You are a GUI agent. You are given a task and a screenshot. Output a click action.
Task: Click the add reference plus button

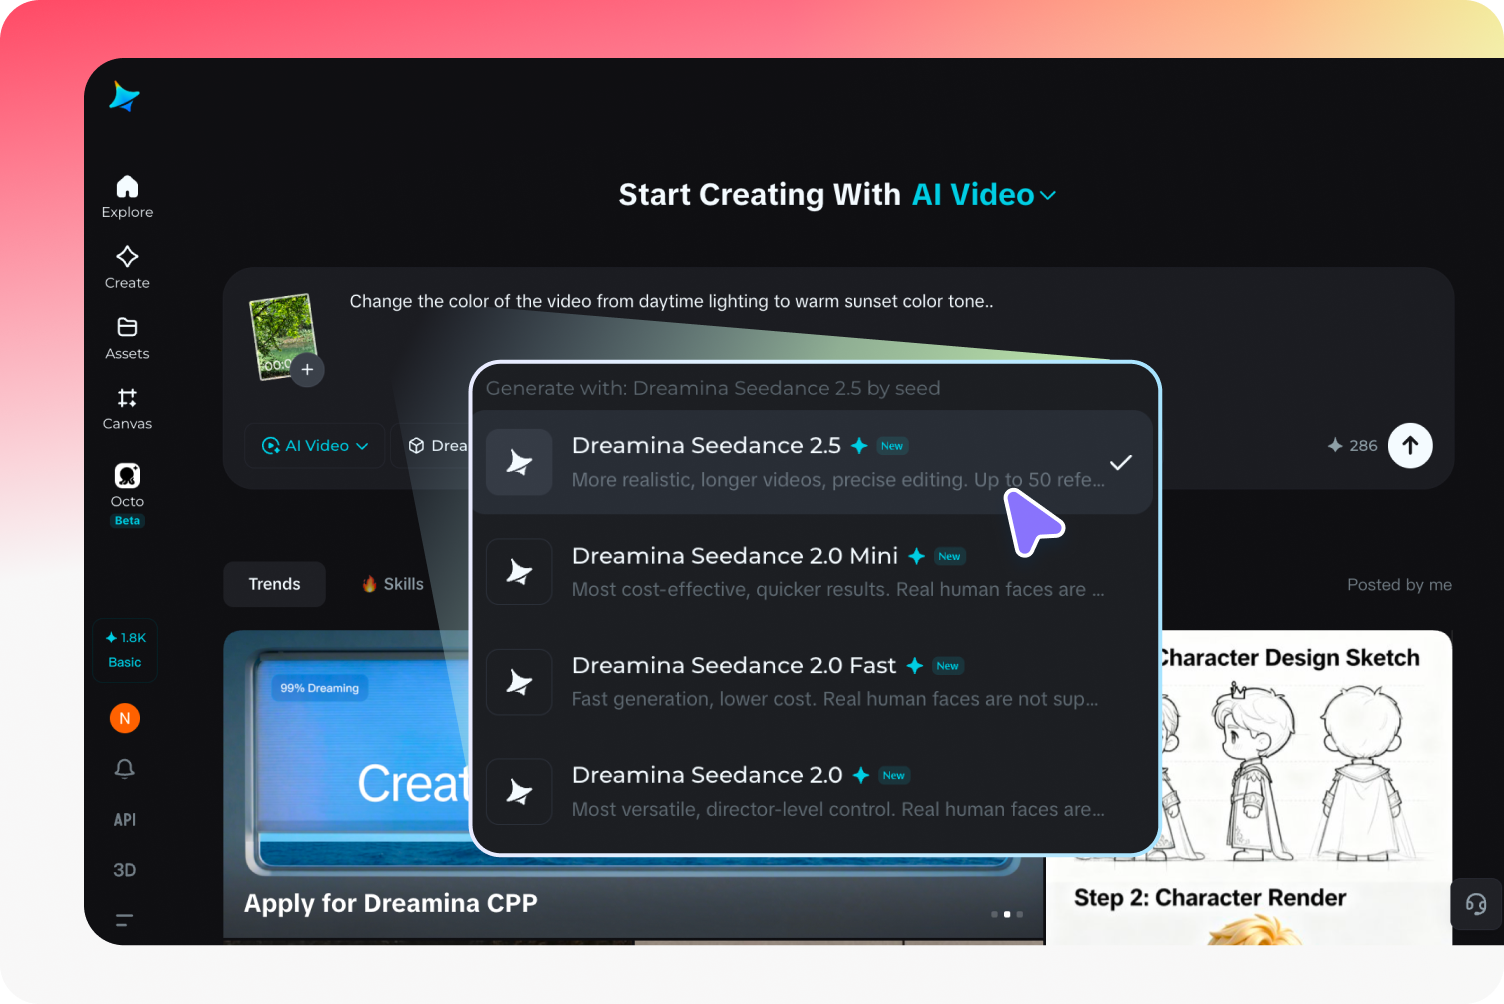pos(307,369)
